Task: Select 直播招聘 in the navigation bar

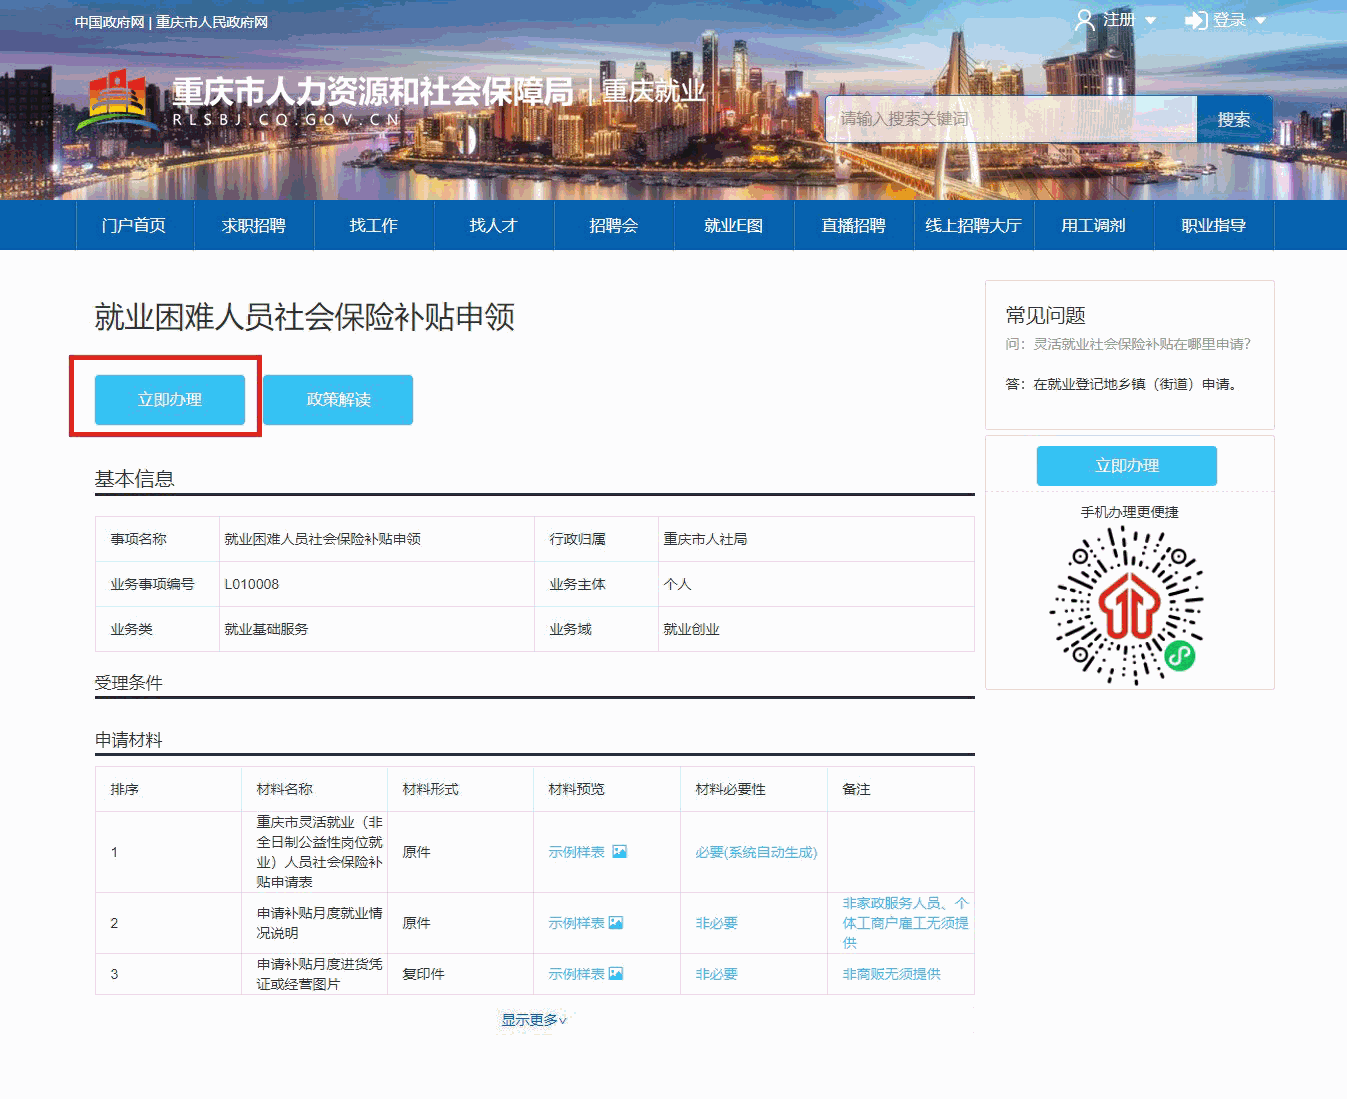Action: click(853, 226)
